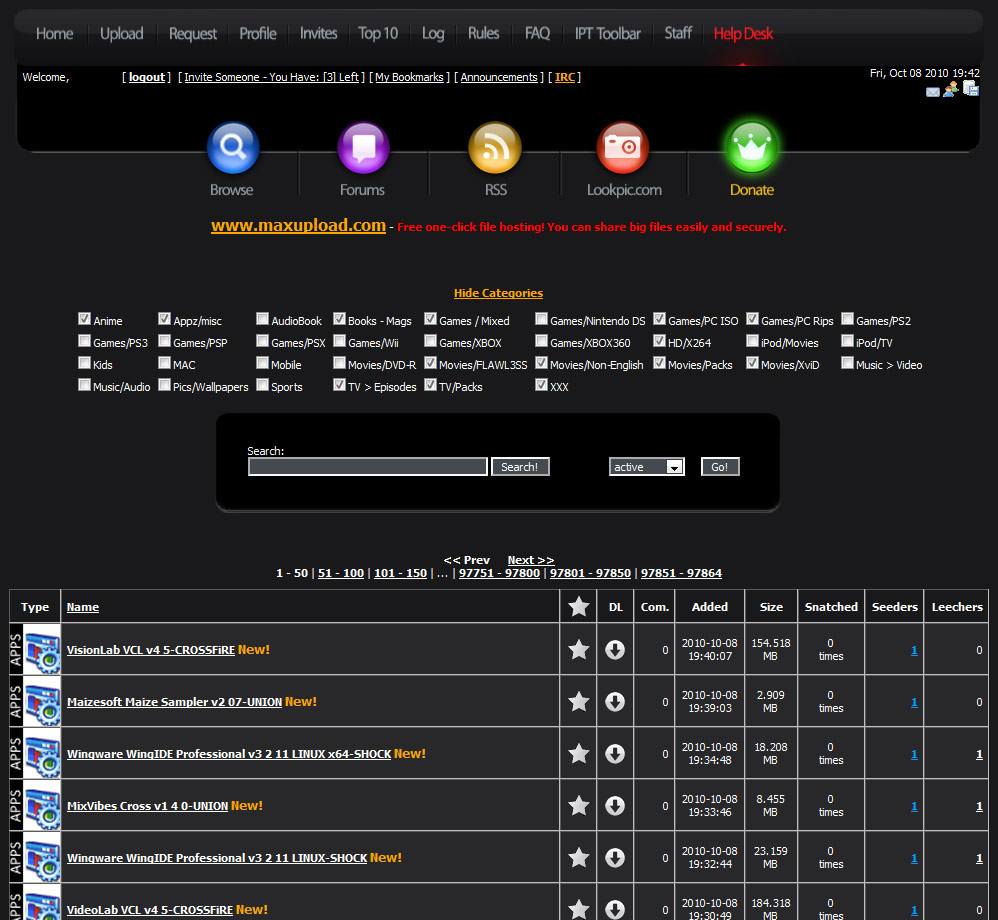Open the Home menu item
The image size is (998, 920).
coord(54,33)
